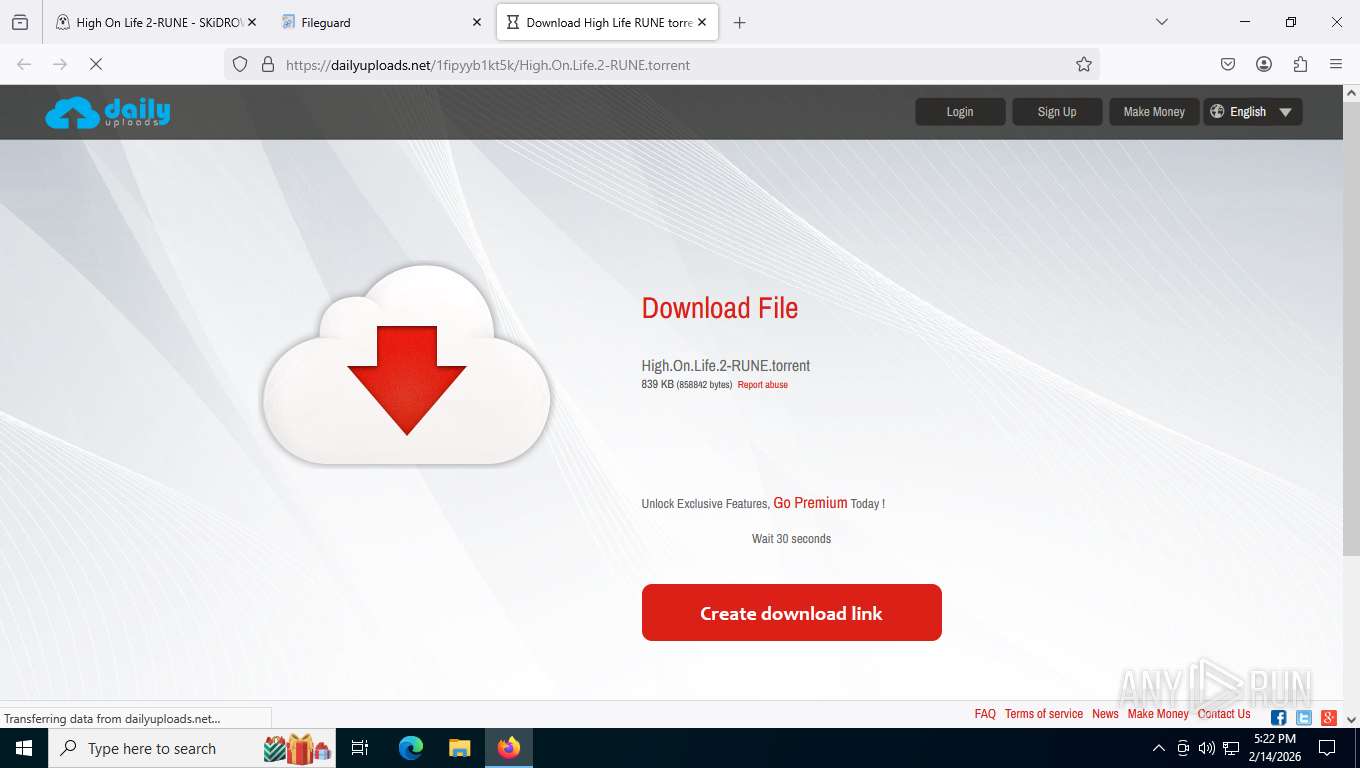Screen dimensions: 1360x768
Task: Click the Login button
Action: click(960, 112)
